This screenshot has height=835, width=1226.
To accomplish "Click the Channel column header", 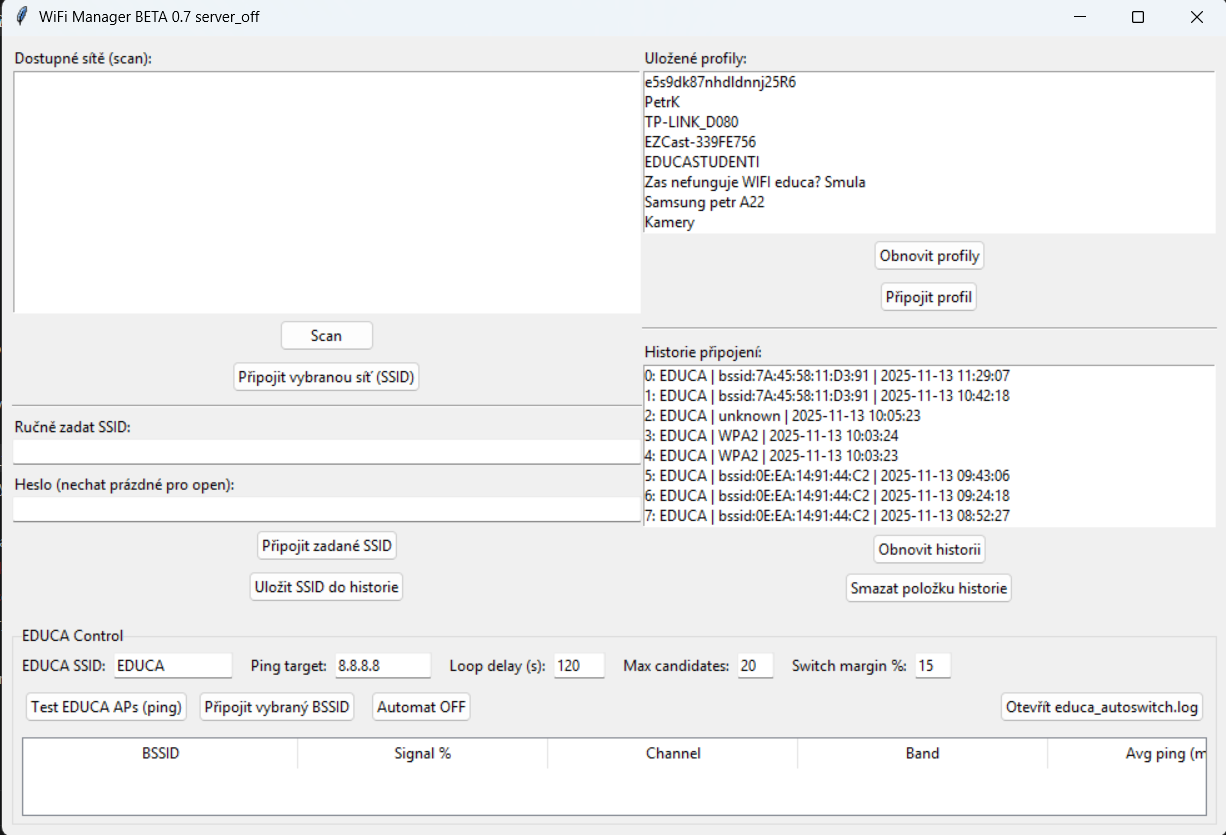I will (672, 753).
